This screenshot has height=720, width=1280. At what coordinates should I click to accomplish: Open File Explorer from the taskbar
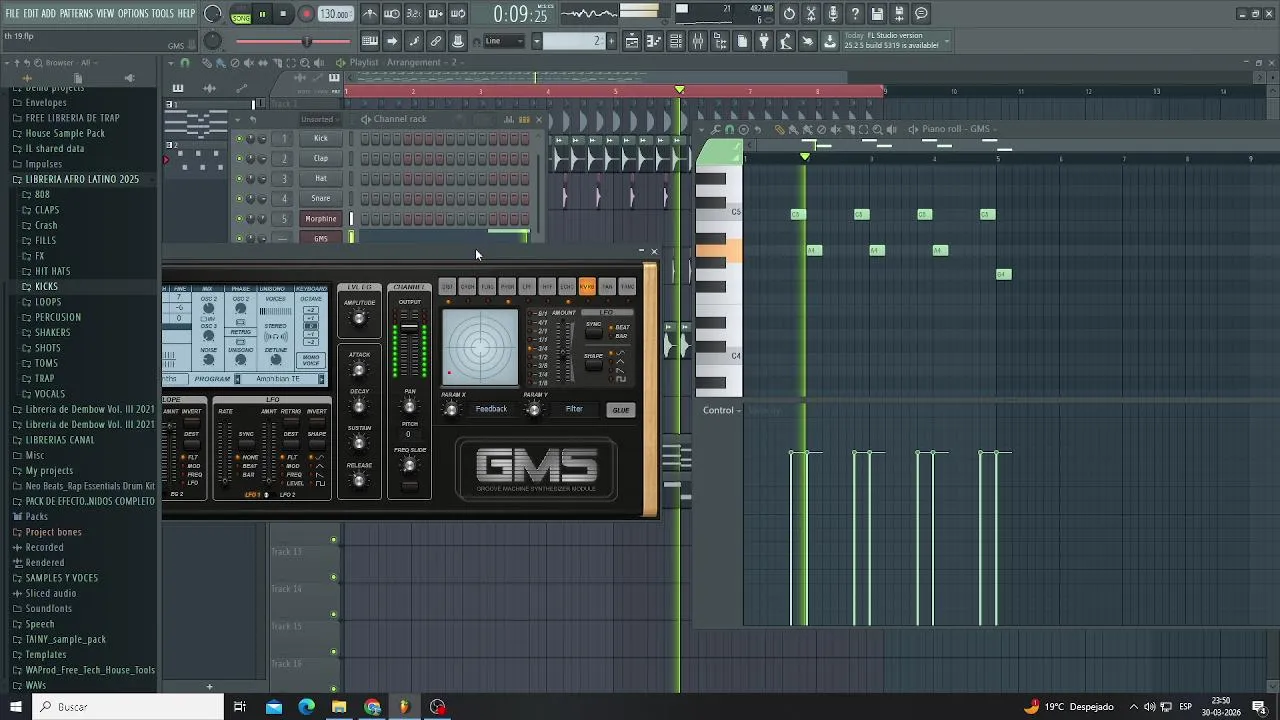[x=339, y=707]
